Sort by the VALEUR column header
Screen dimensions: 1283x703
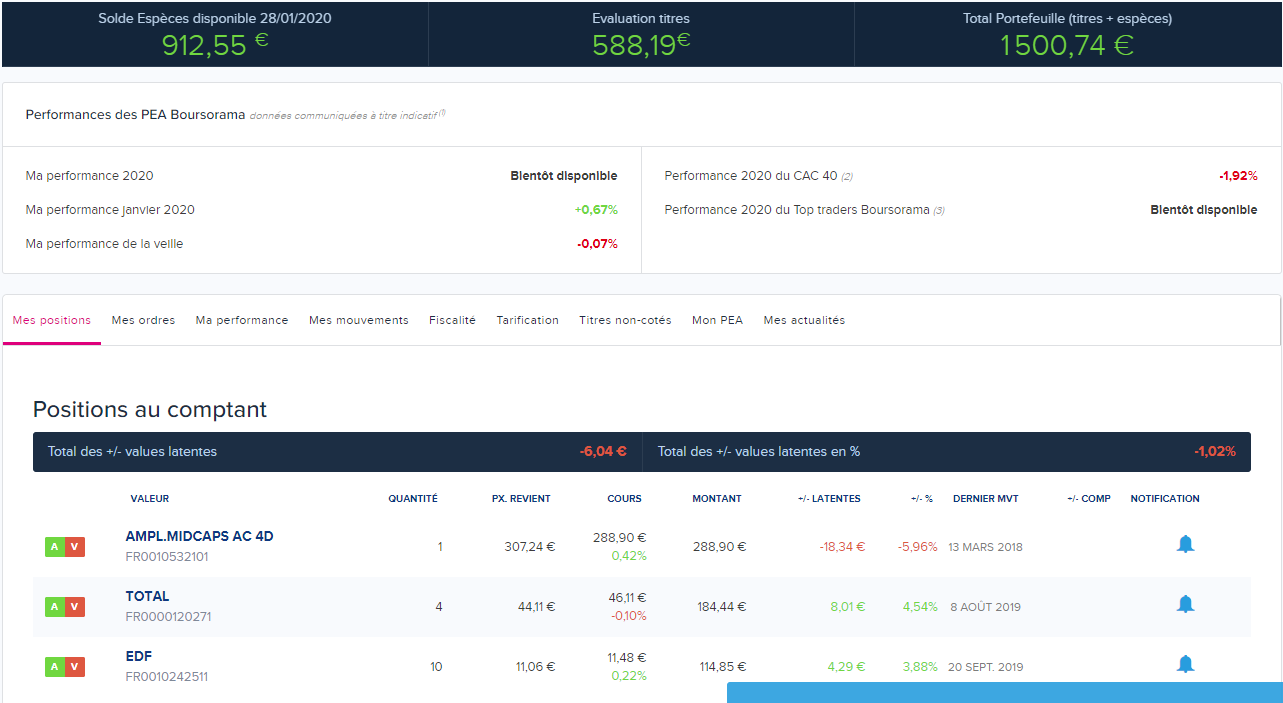[x=149, y=498]
